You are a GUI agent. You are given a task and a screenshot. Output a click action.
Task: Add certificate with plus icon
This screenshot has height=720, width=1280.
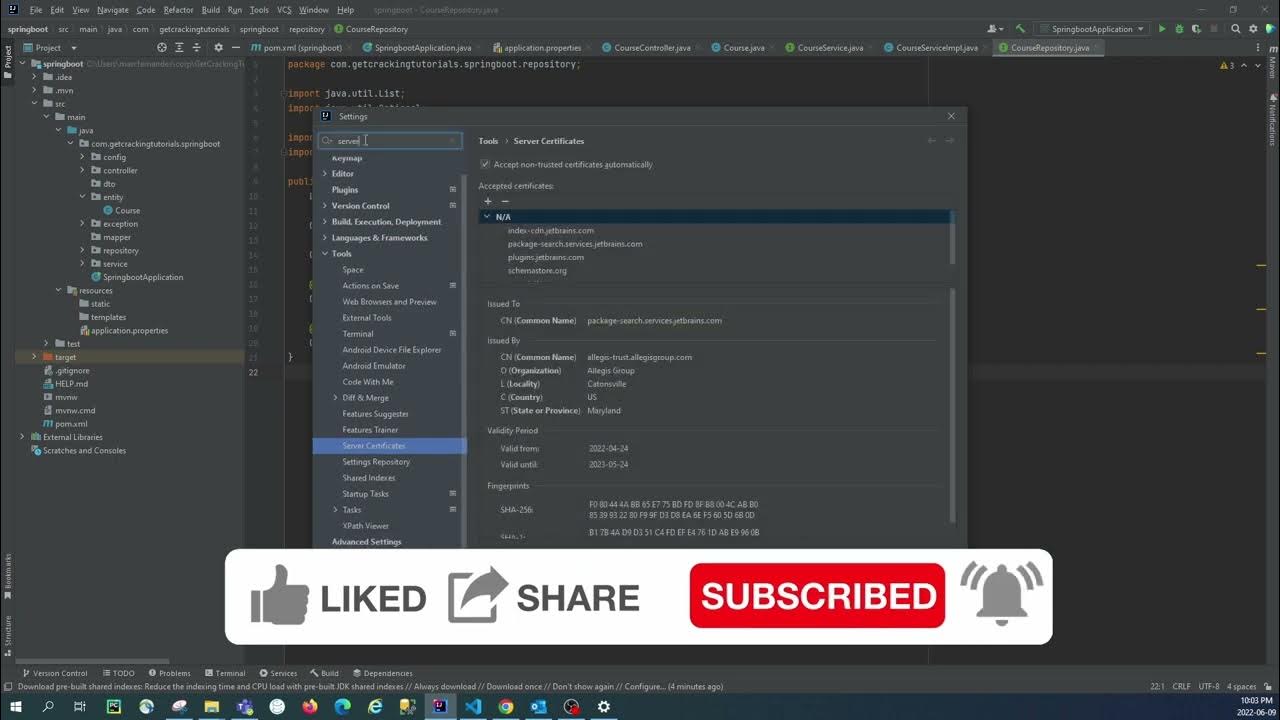pyautogui.click(x=488, y=201)
